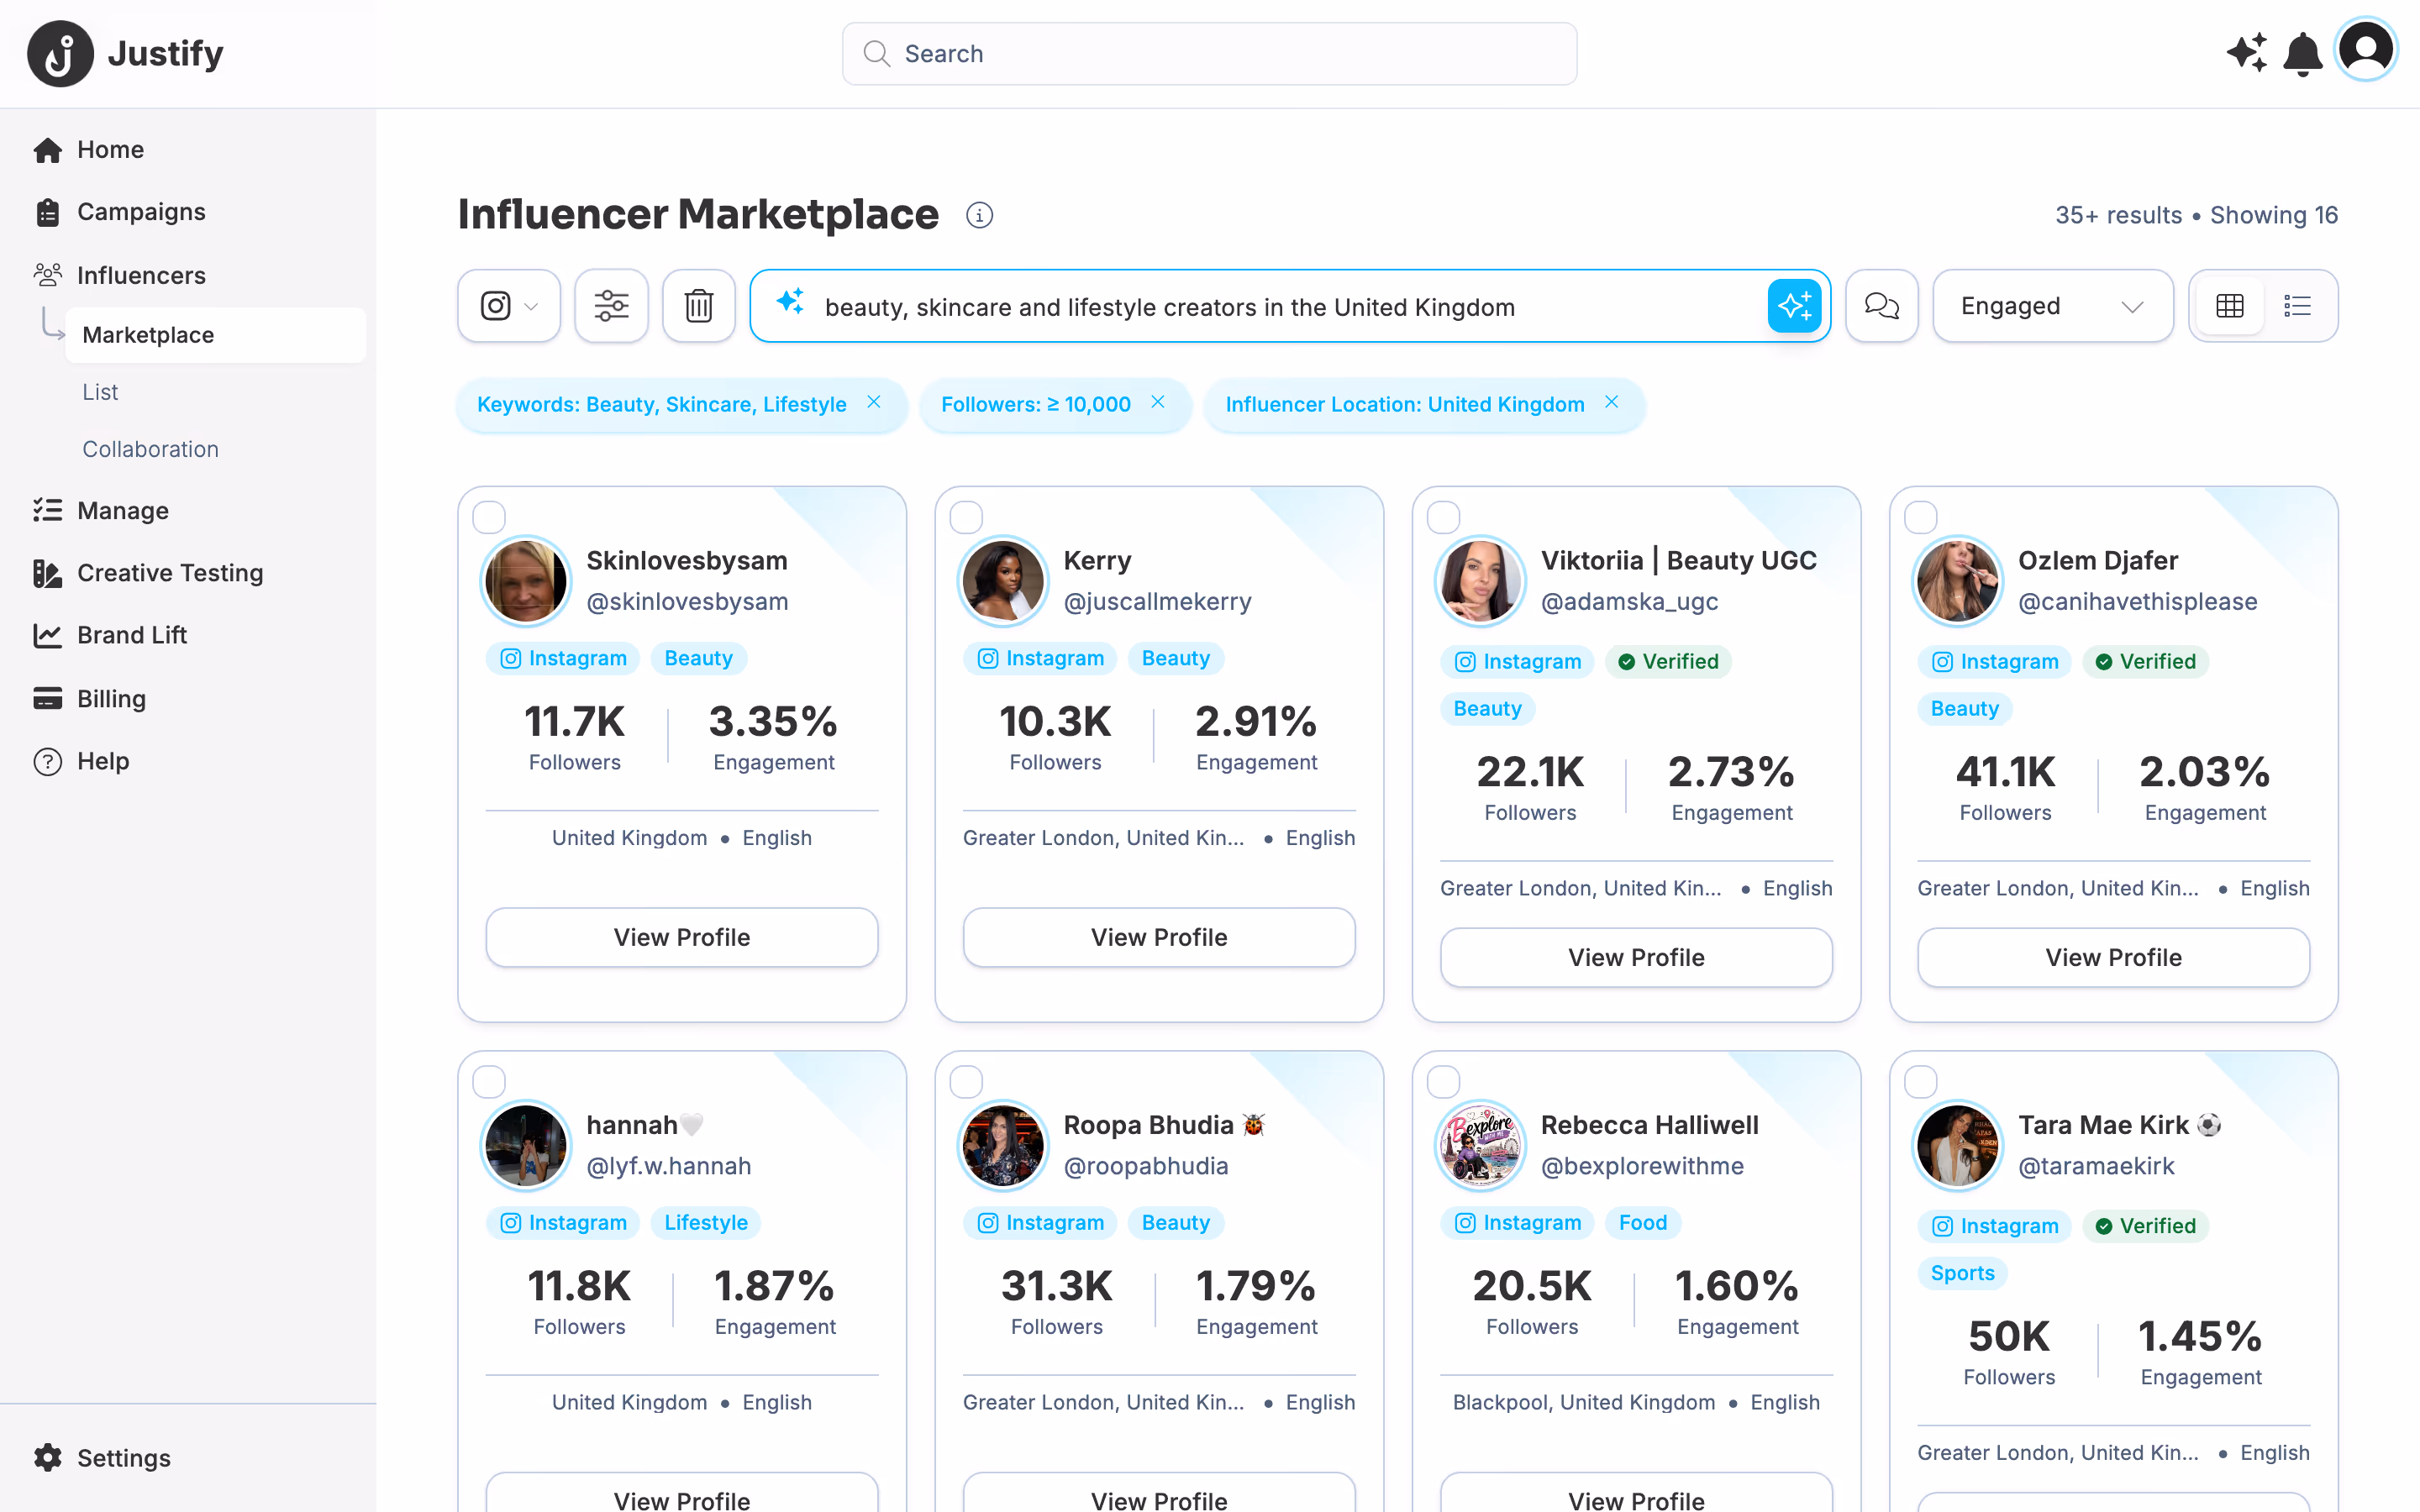This screenshot has height=1512, width=2420.
Task: Click Viktoriia's Verified badge
Action: 1668,661
